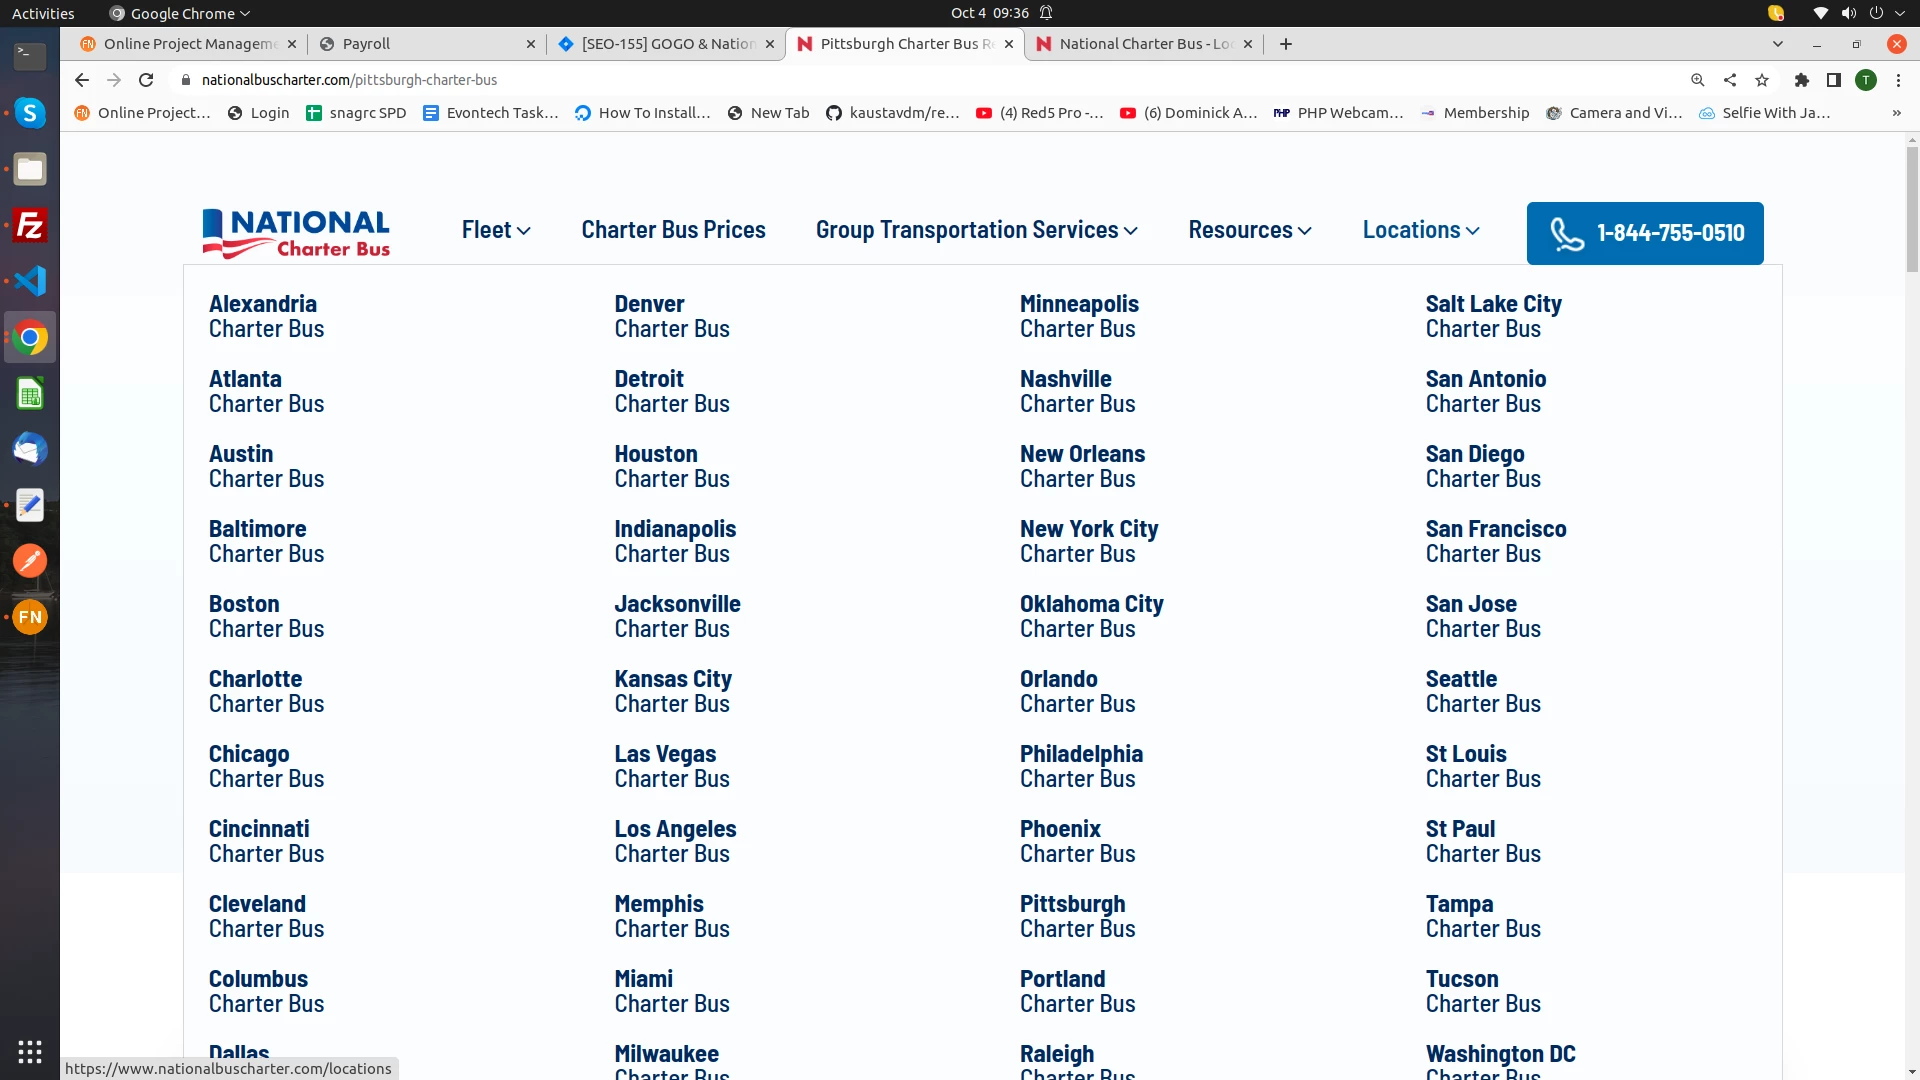The image size is (1920, 1080).
Task: Open the Houston Charter Bus link
Action: pyautogui.click(x=672, y=466)
